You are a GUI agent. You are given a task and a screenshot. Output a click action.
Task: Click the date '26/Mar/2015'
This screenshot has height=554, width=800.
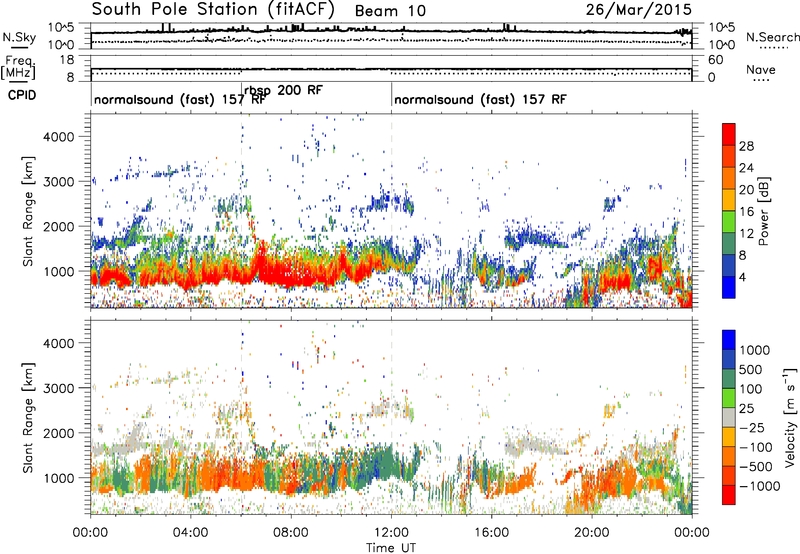(x=639, y=9)
